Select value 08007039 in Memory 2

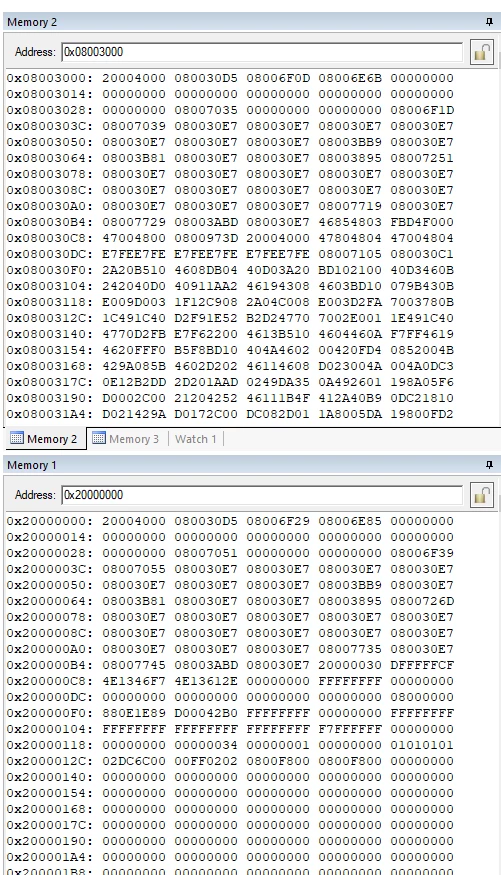134,126
